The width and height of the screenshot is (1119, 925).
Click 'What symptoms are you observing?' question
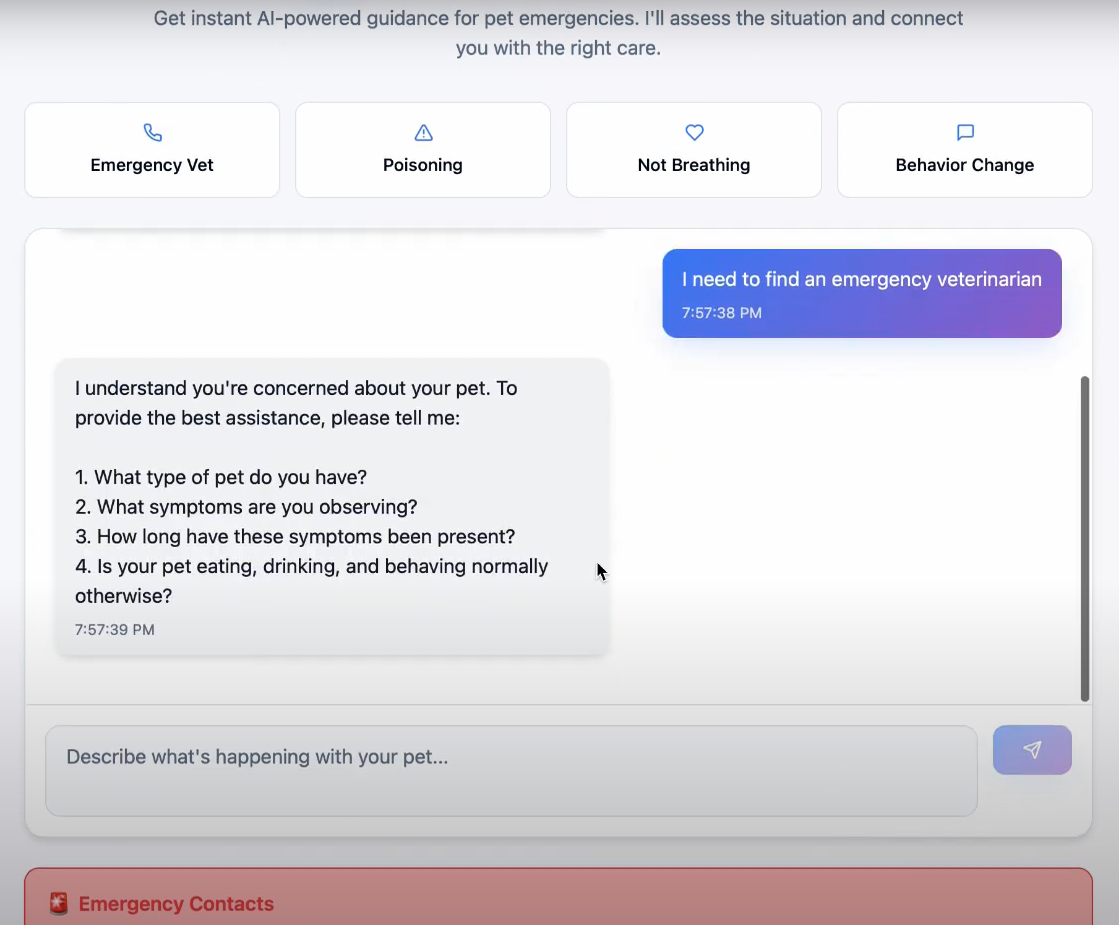[246, 507]
